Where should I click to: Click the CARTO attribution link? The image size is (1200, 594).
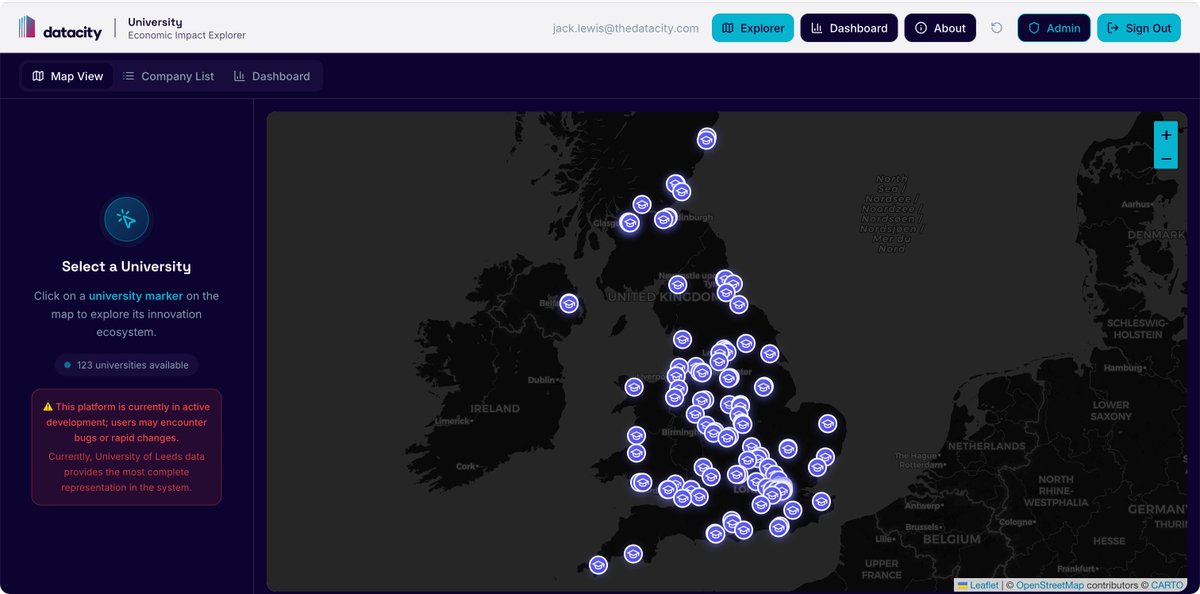tap(1166, 585)
